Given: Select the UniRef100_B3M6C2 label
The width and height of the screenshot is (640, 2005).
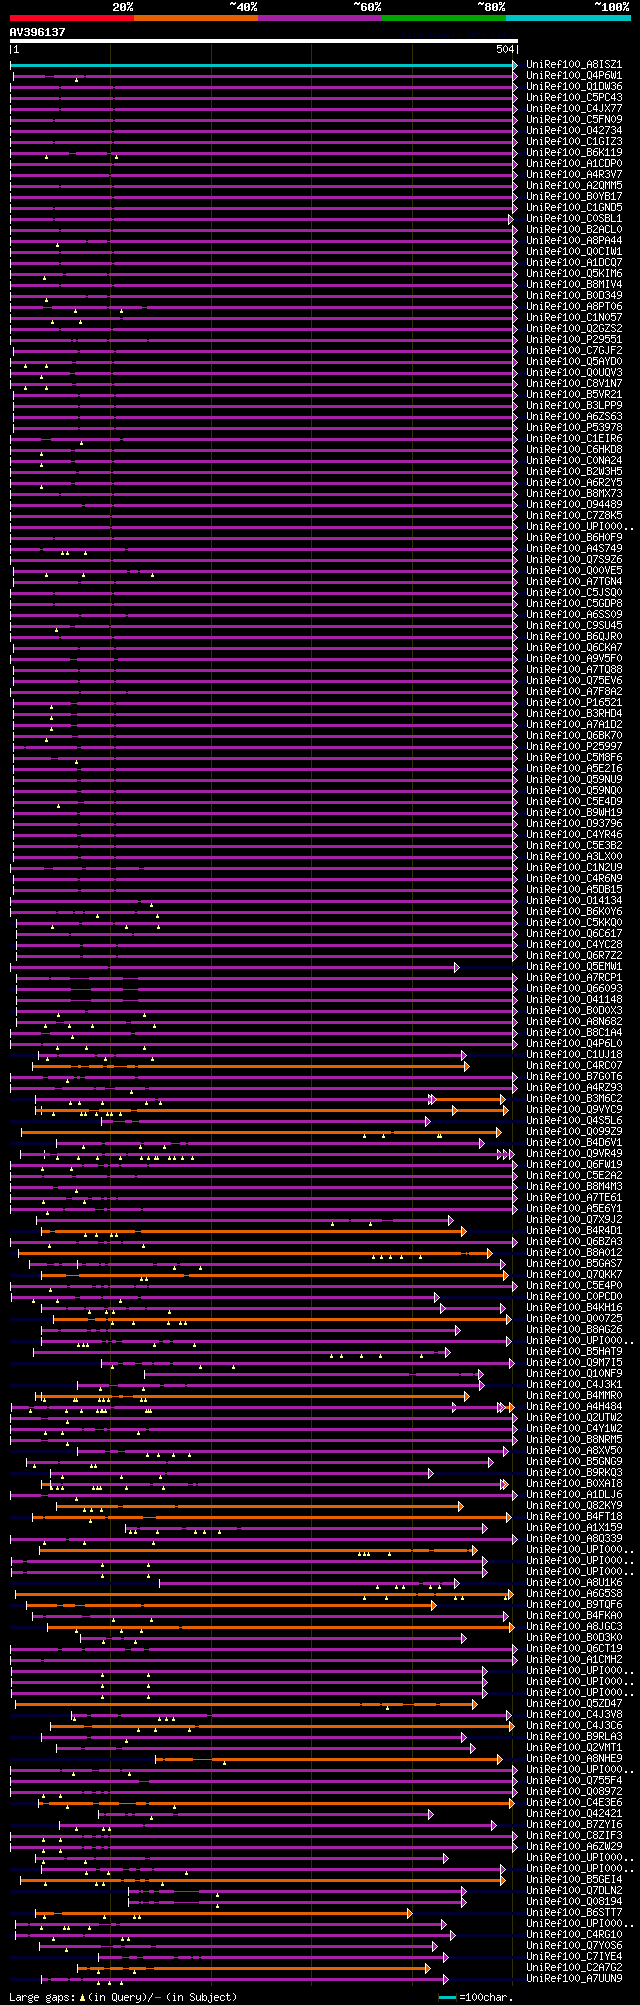Looking at the screenshot, I should [x=574, y=1099].
